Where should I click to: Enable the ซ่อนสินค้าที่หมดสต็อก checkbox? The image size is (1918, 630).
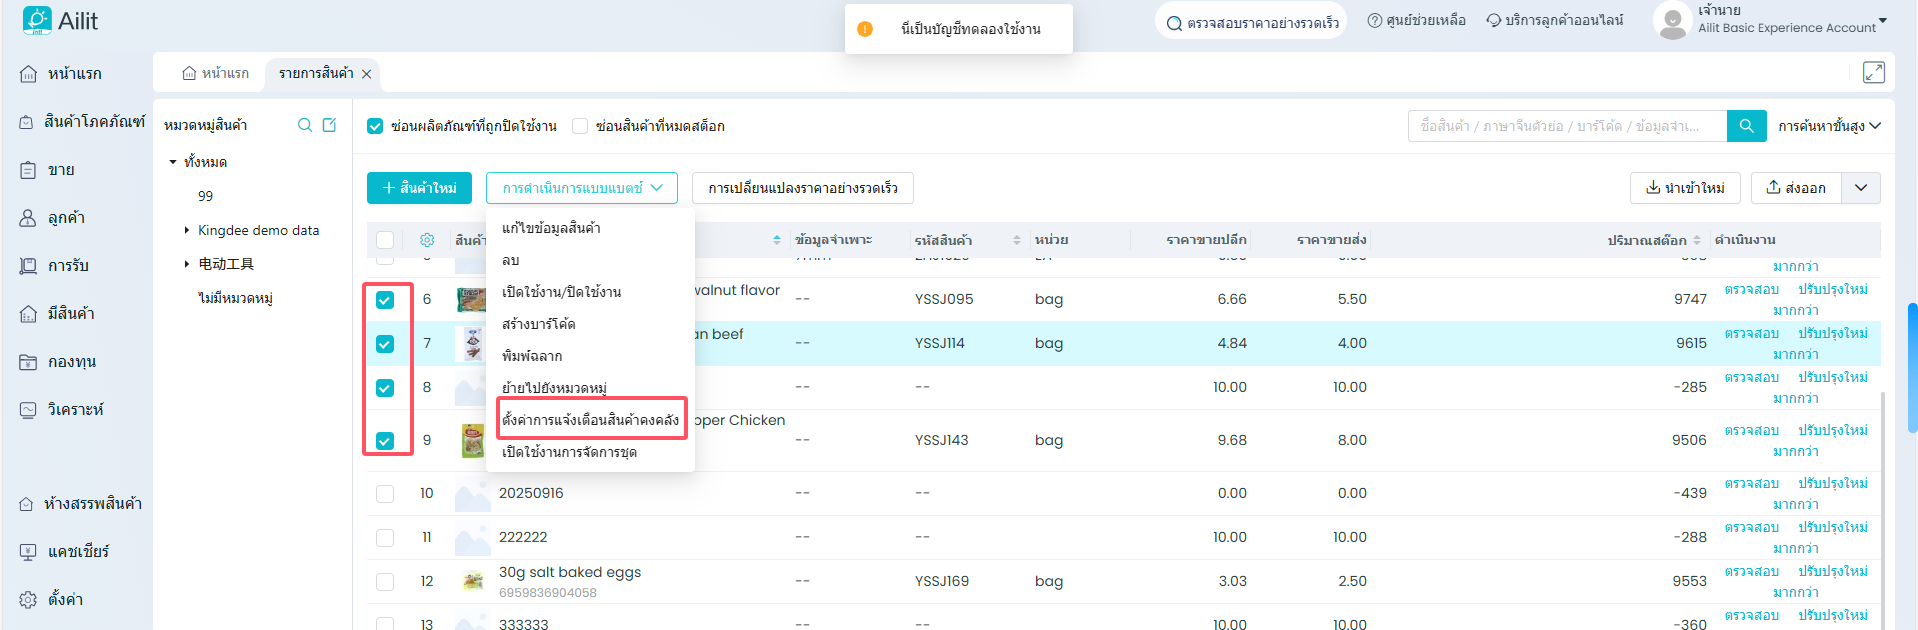(580, 126)
